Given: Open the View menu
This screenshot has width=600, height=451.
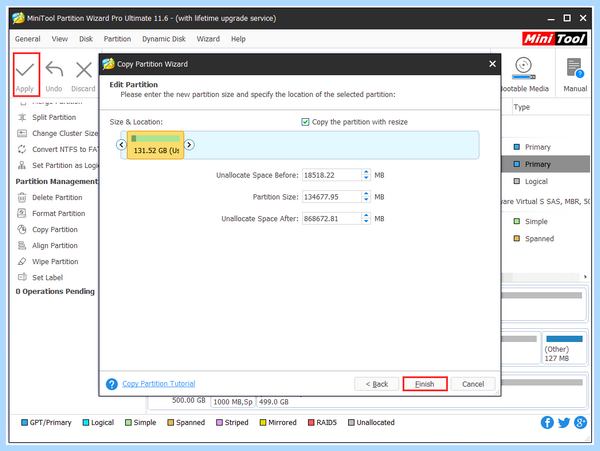Looking at the screenshot, I should tap(60, 39).
